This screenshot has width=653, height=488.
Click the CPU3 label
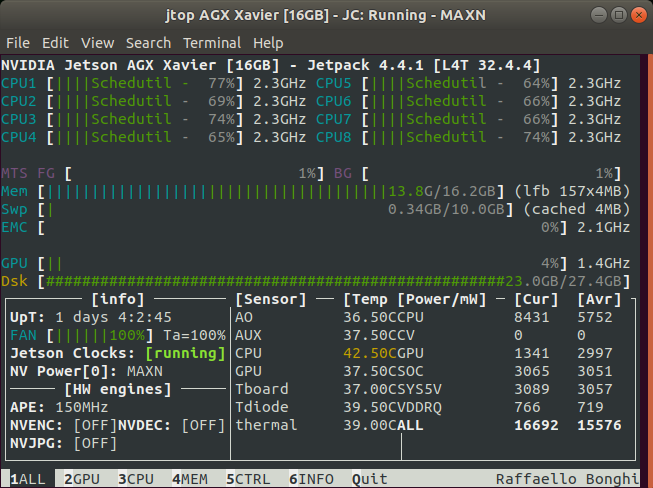pyautogui.click(x=19, y=119)
